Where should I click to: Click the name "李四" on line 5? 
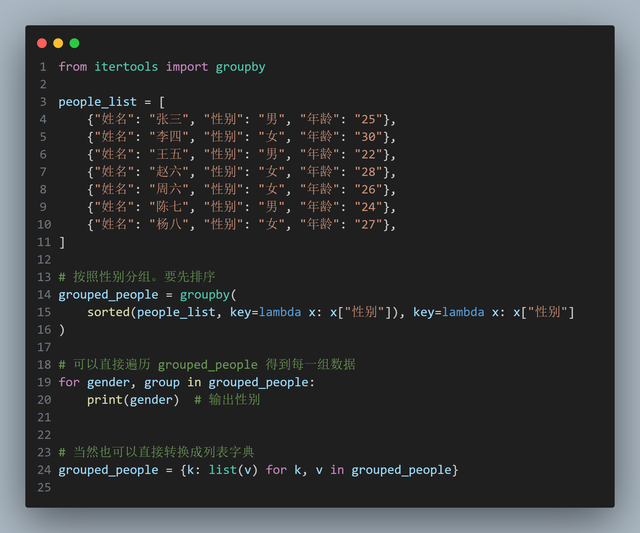pos(169,137)
